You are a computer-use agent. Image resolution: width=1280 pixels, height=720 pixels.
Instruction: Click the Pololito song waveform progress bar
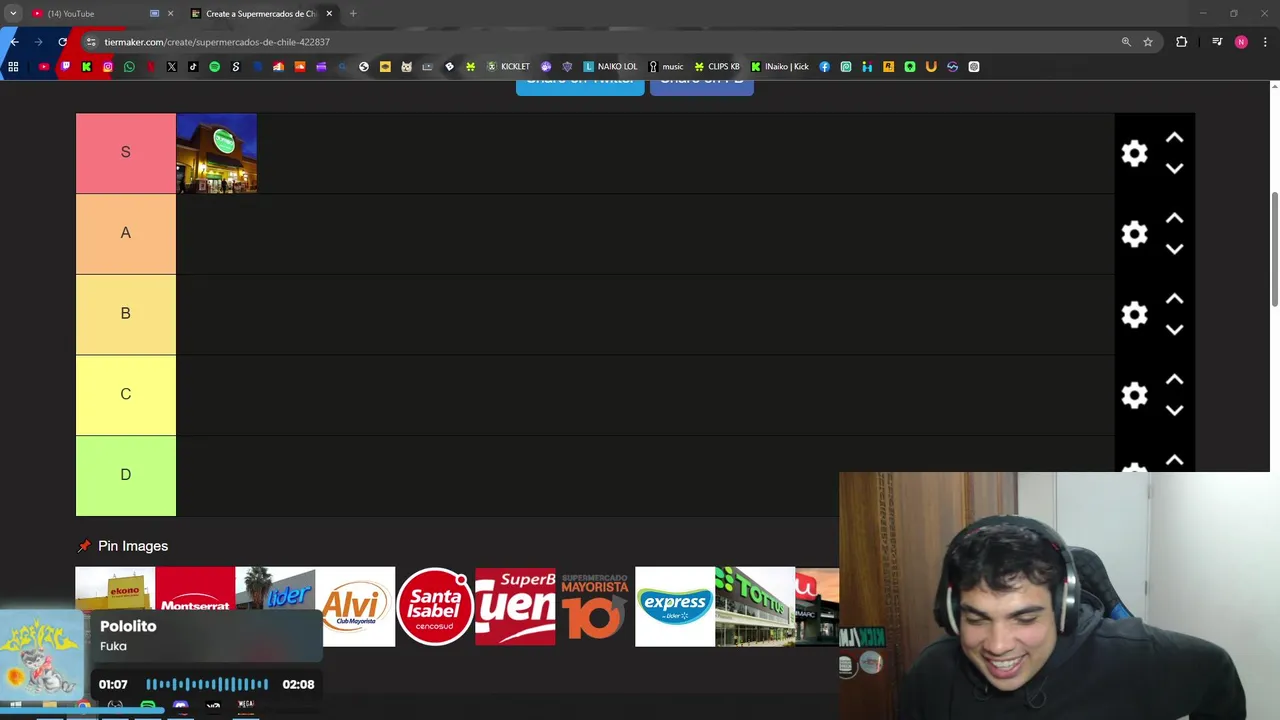pos(207,684)
